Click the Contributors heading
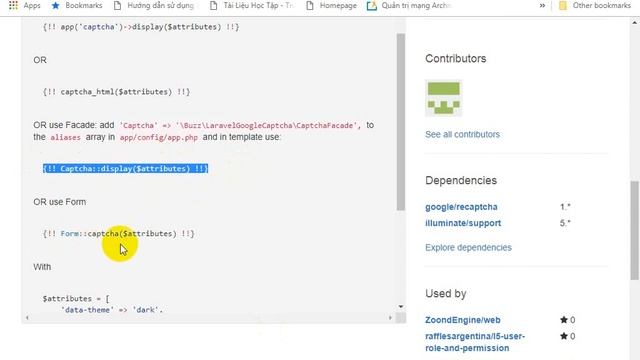The width and height of the screenshot is (640, 360). tap(456, 58)
